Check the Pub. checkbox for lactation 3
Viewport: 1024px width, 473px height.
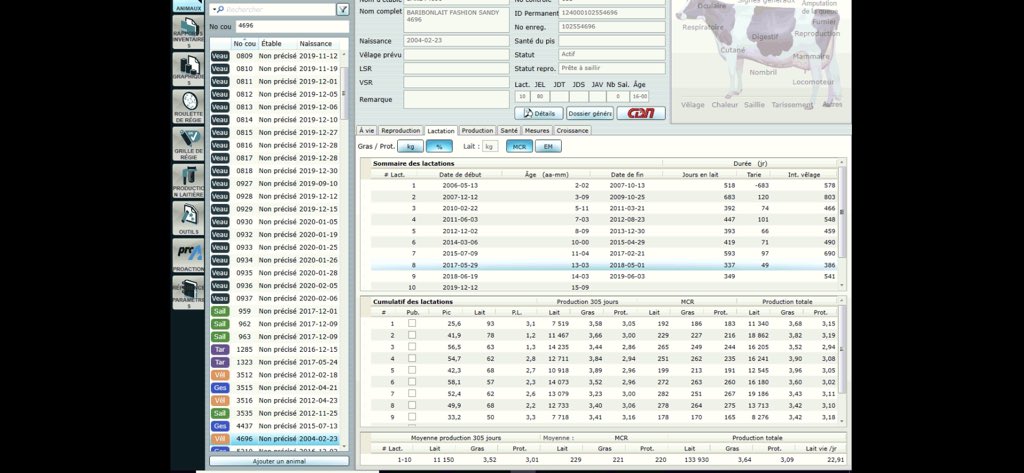point(412,347)
